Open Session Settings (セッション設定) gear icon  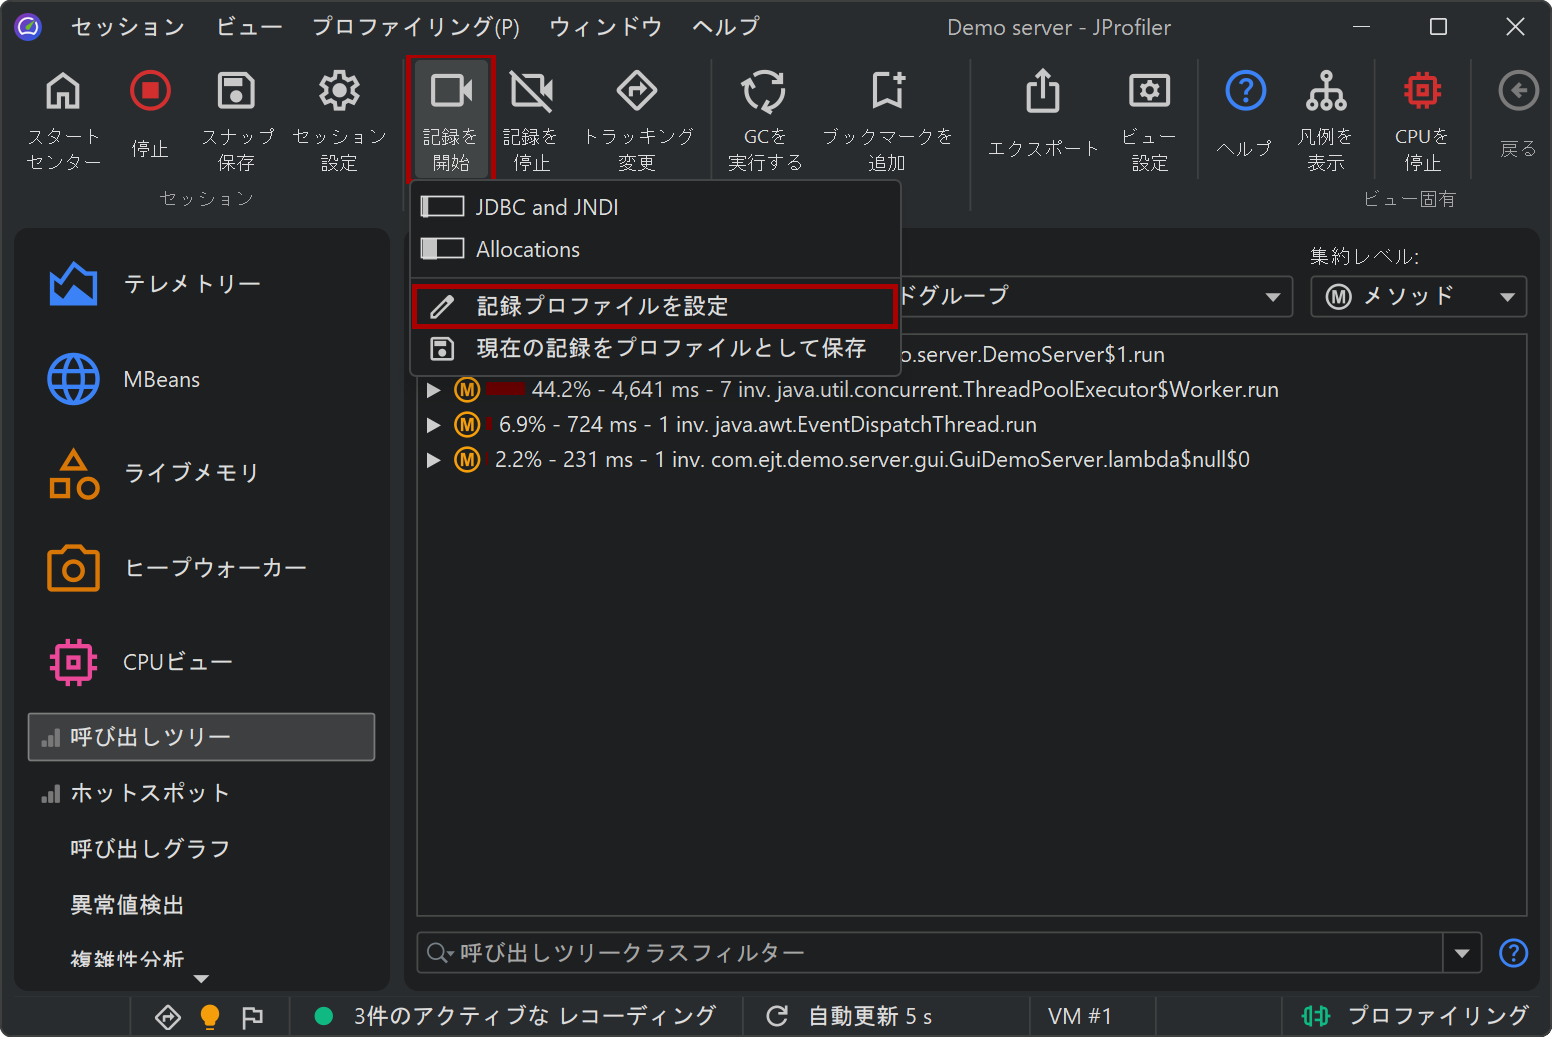point(339,93)
